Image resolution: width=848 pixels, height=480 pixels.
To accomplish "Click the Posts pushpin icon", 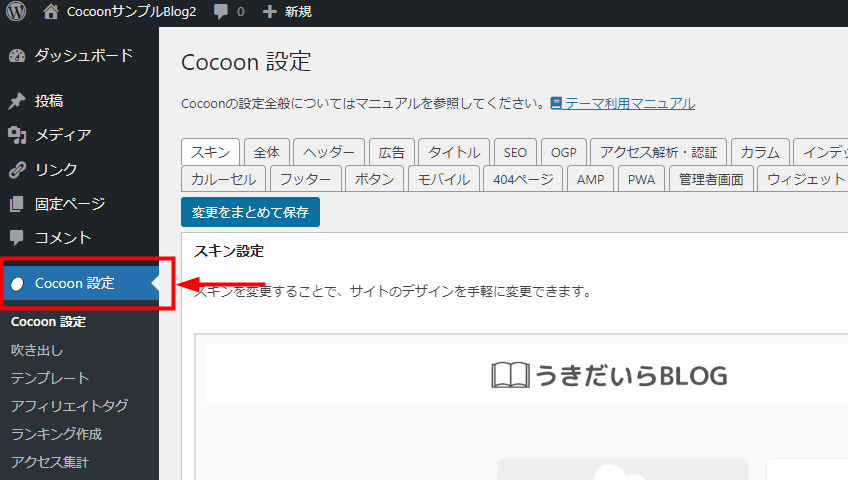I will point(17,101).
